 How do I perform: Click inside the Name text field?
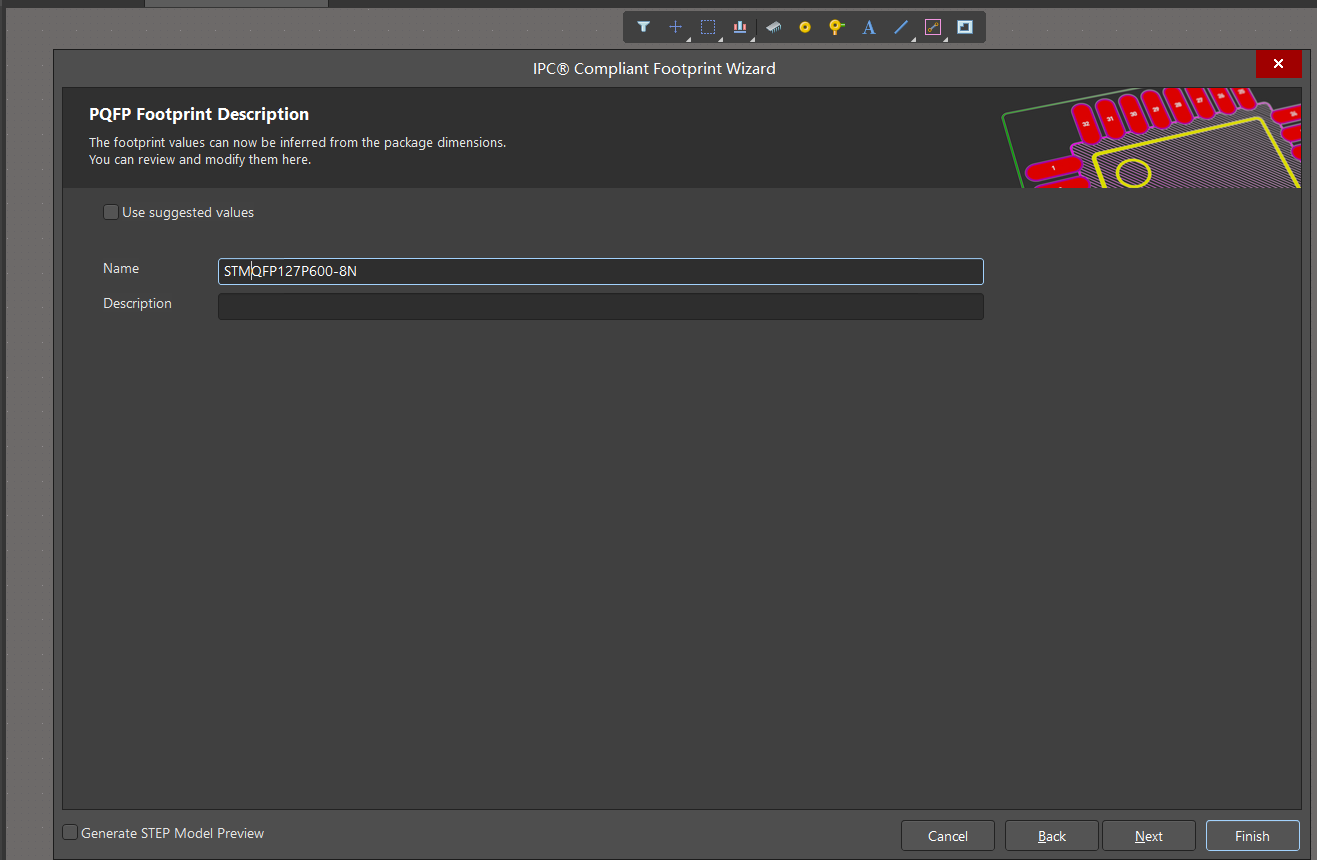[600, 271]
